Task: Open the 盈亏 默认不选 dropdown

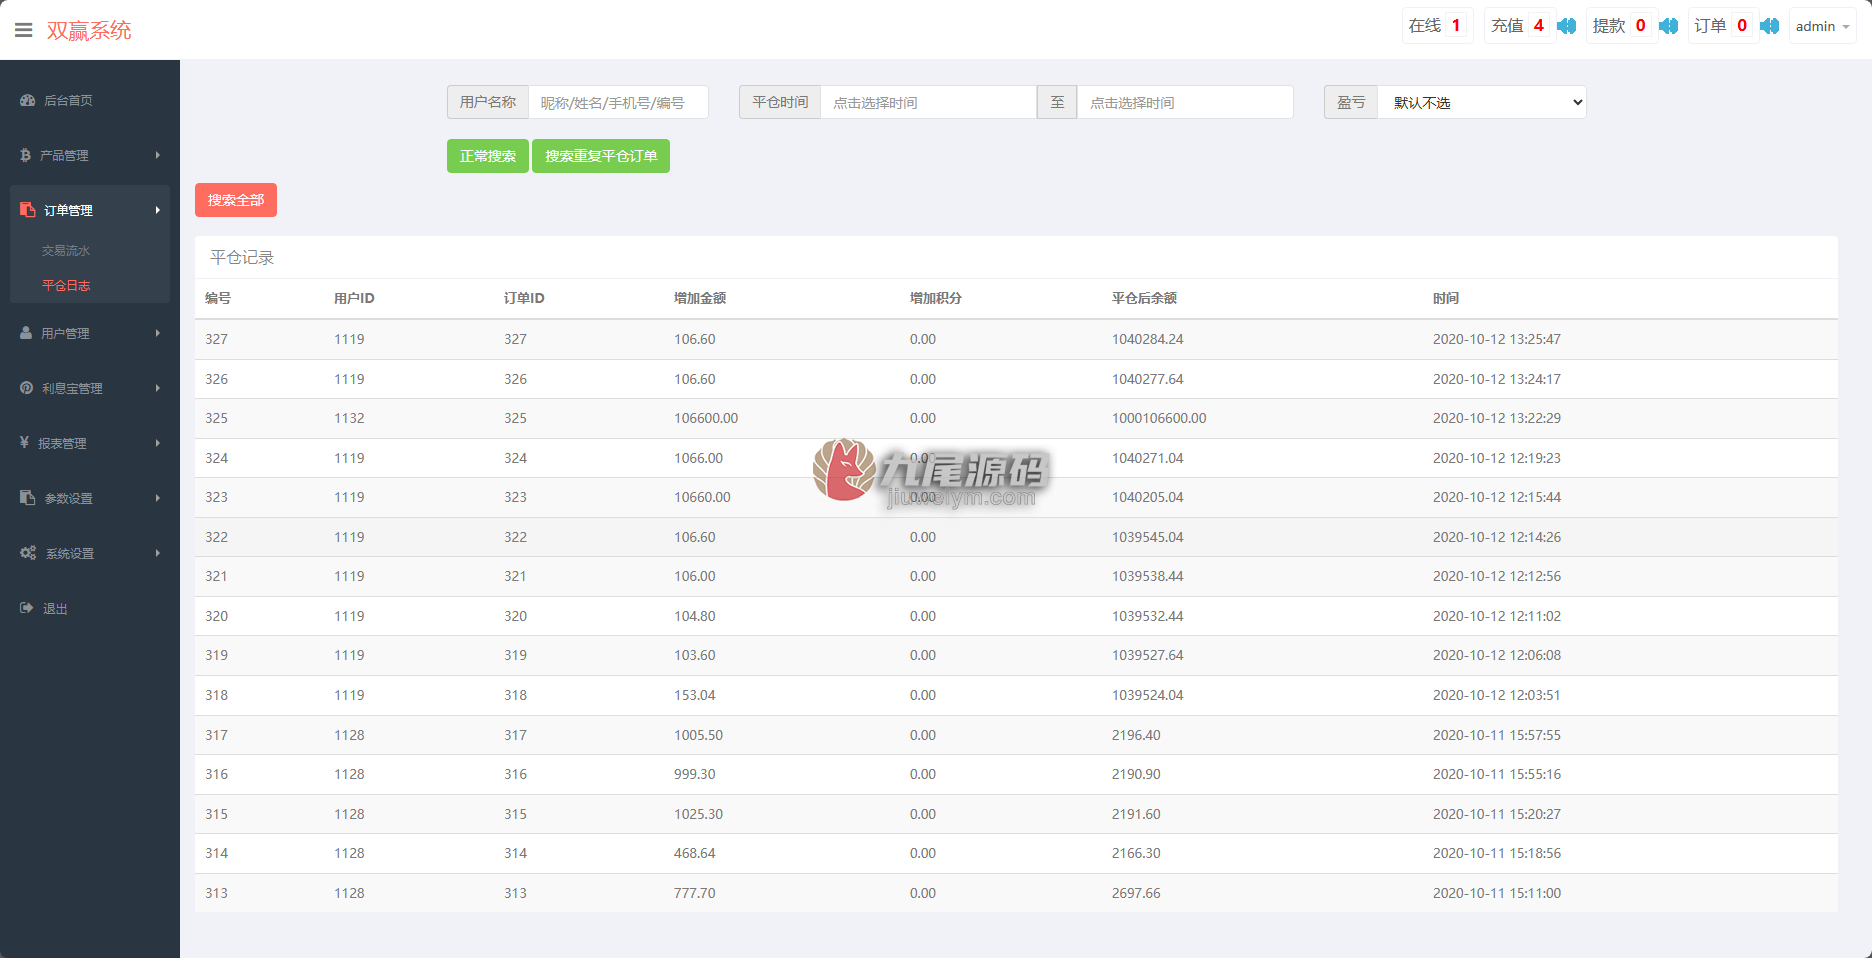Action: (x=1482, y=102)
